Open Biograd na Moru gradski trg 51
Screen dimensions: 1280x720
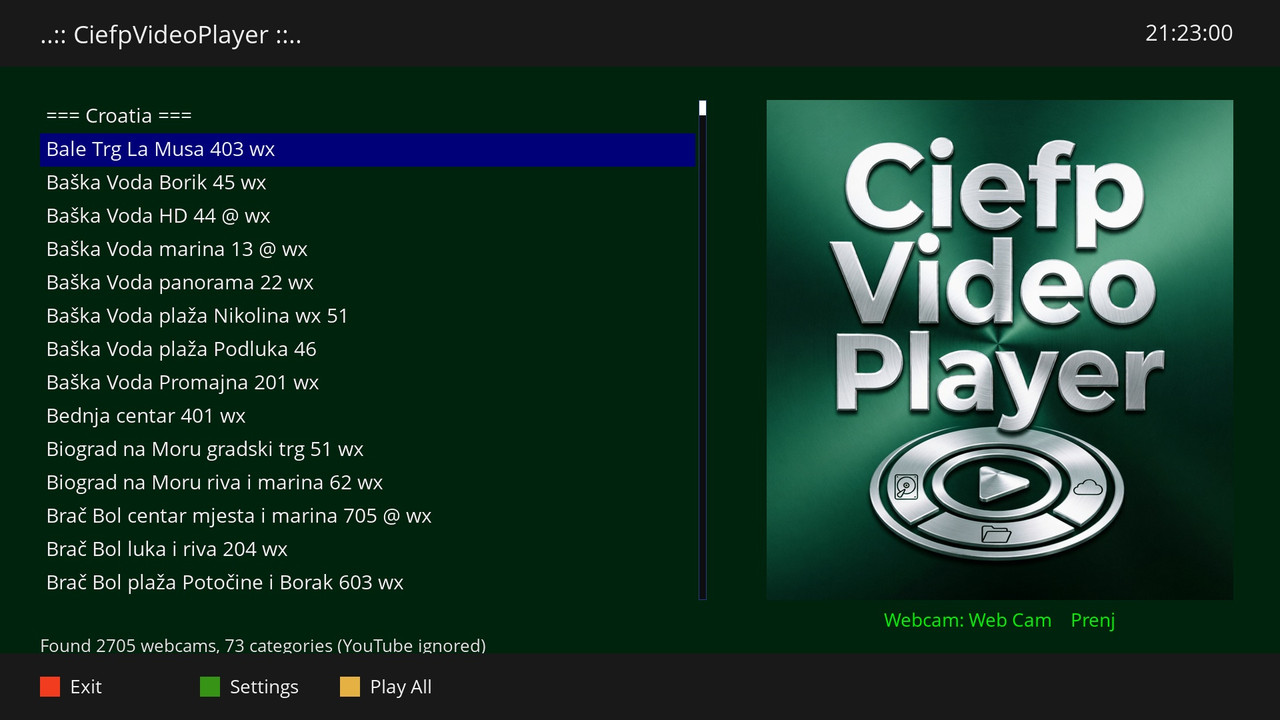[368, 449]
